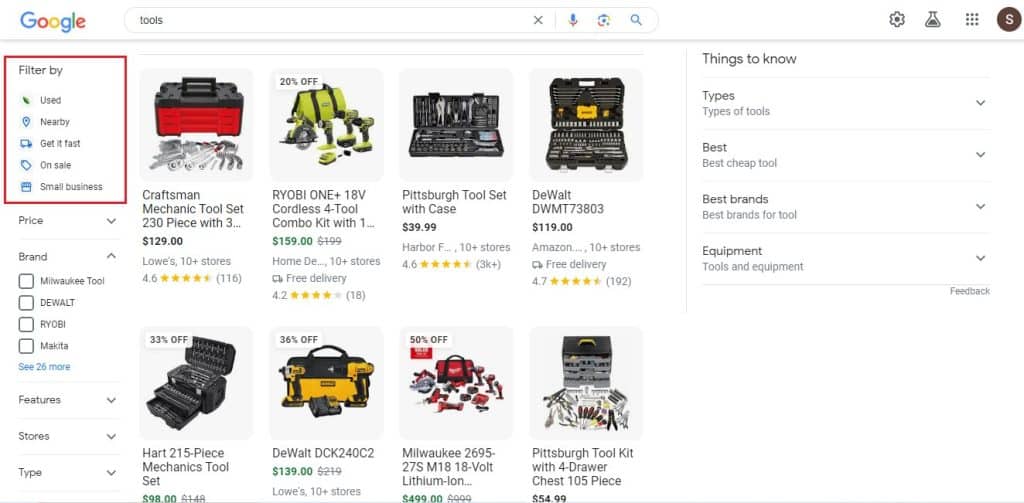Expand the Stores filter section
This screenshot has height=503, width=1024.
67,436
